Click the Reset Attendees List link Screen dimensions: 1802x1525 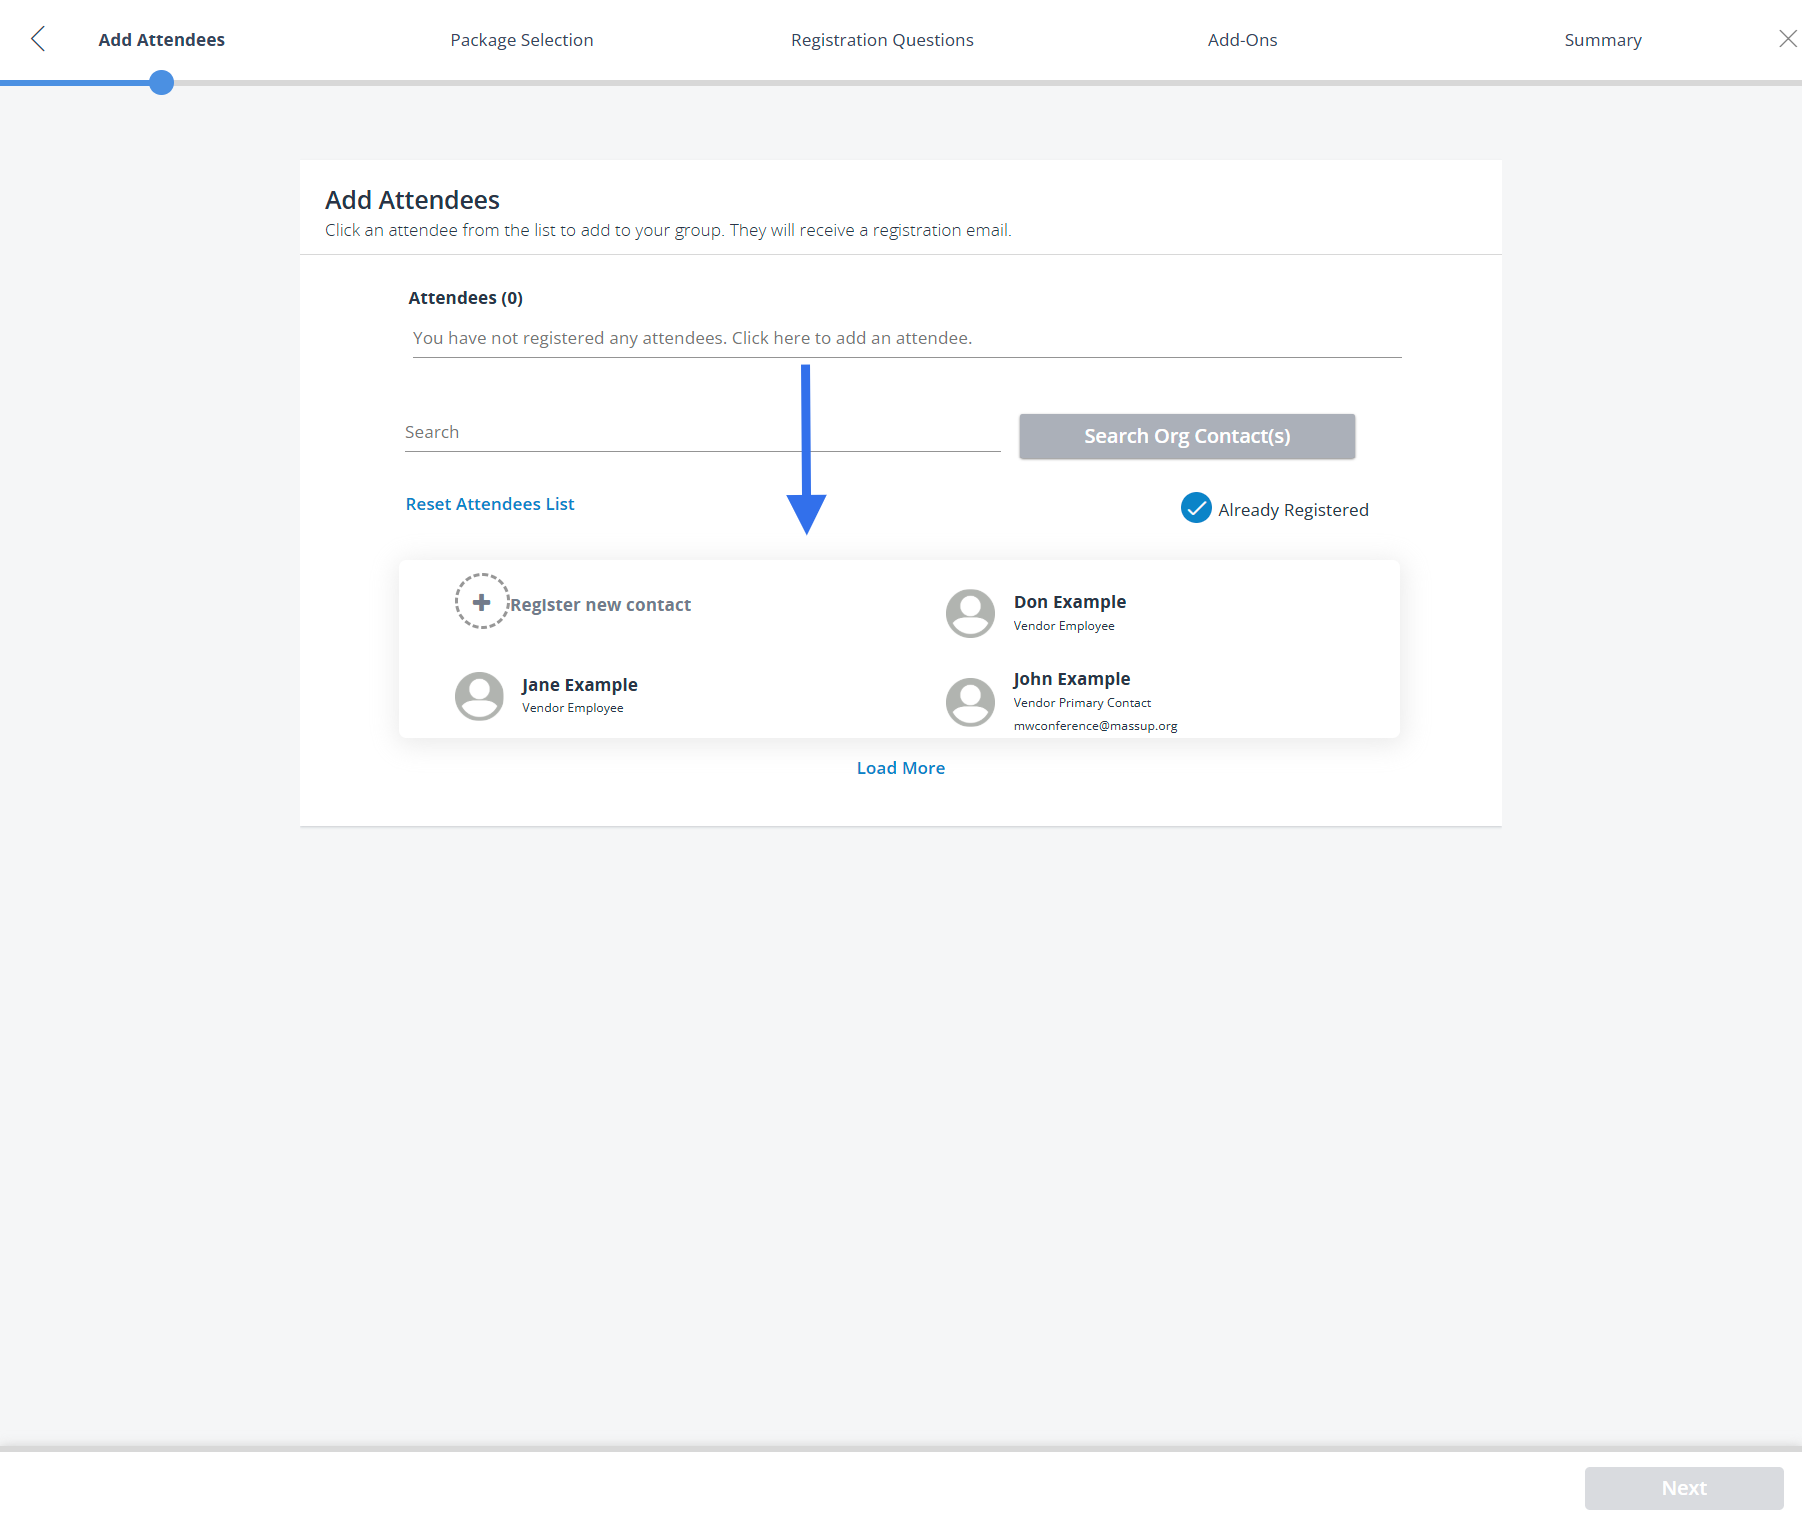click(x=490, y=504)
